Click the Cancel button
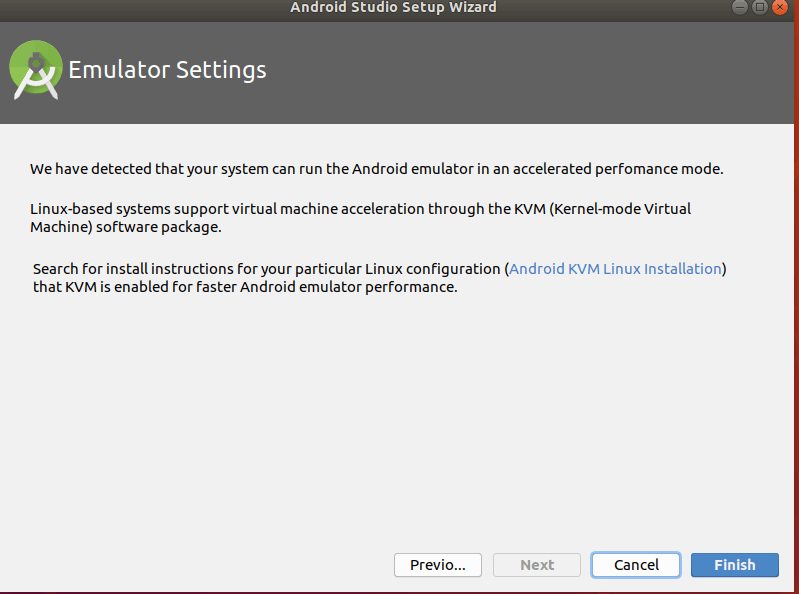Image resolution: width=799 pixels, height=594 pixels. (636, 565)
